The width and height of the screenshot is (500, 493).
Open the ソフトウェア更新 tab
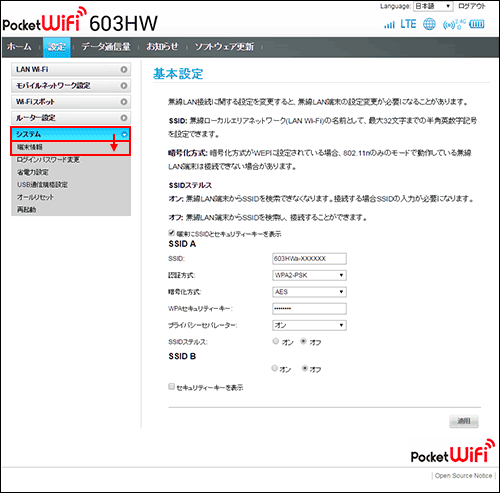(x=224, y=47)
